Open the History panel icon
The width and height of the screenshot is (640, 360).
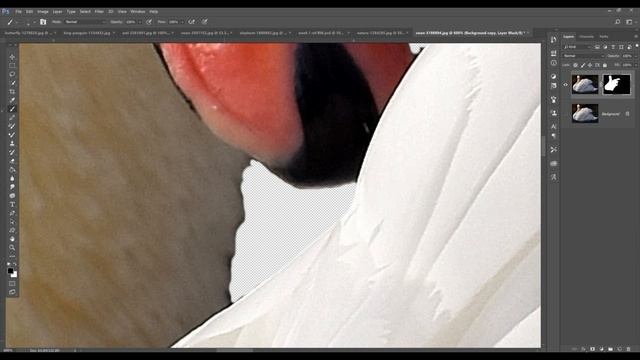coord(553,40)
